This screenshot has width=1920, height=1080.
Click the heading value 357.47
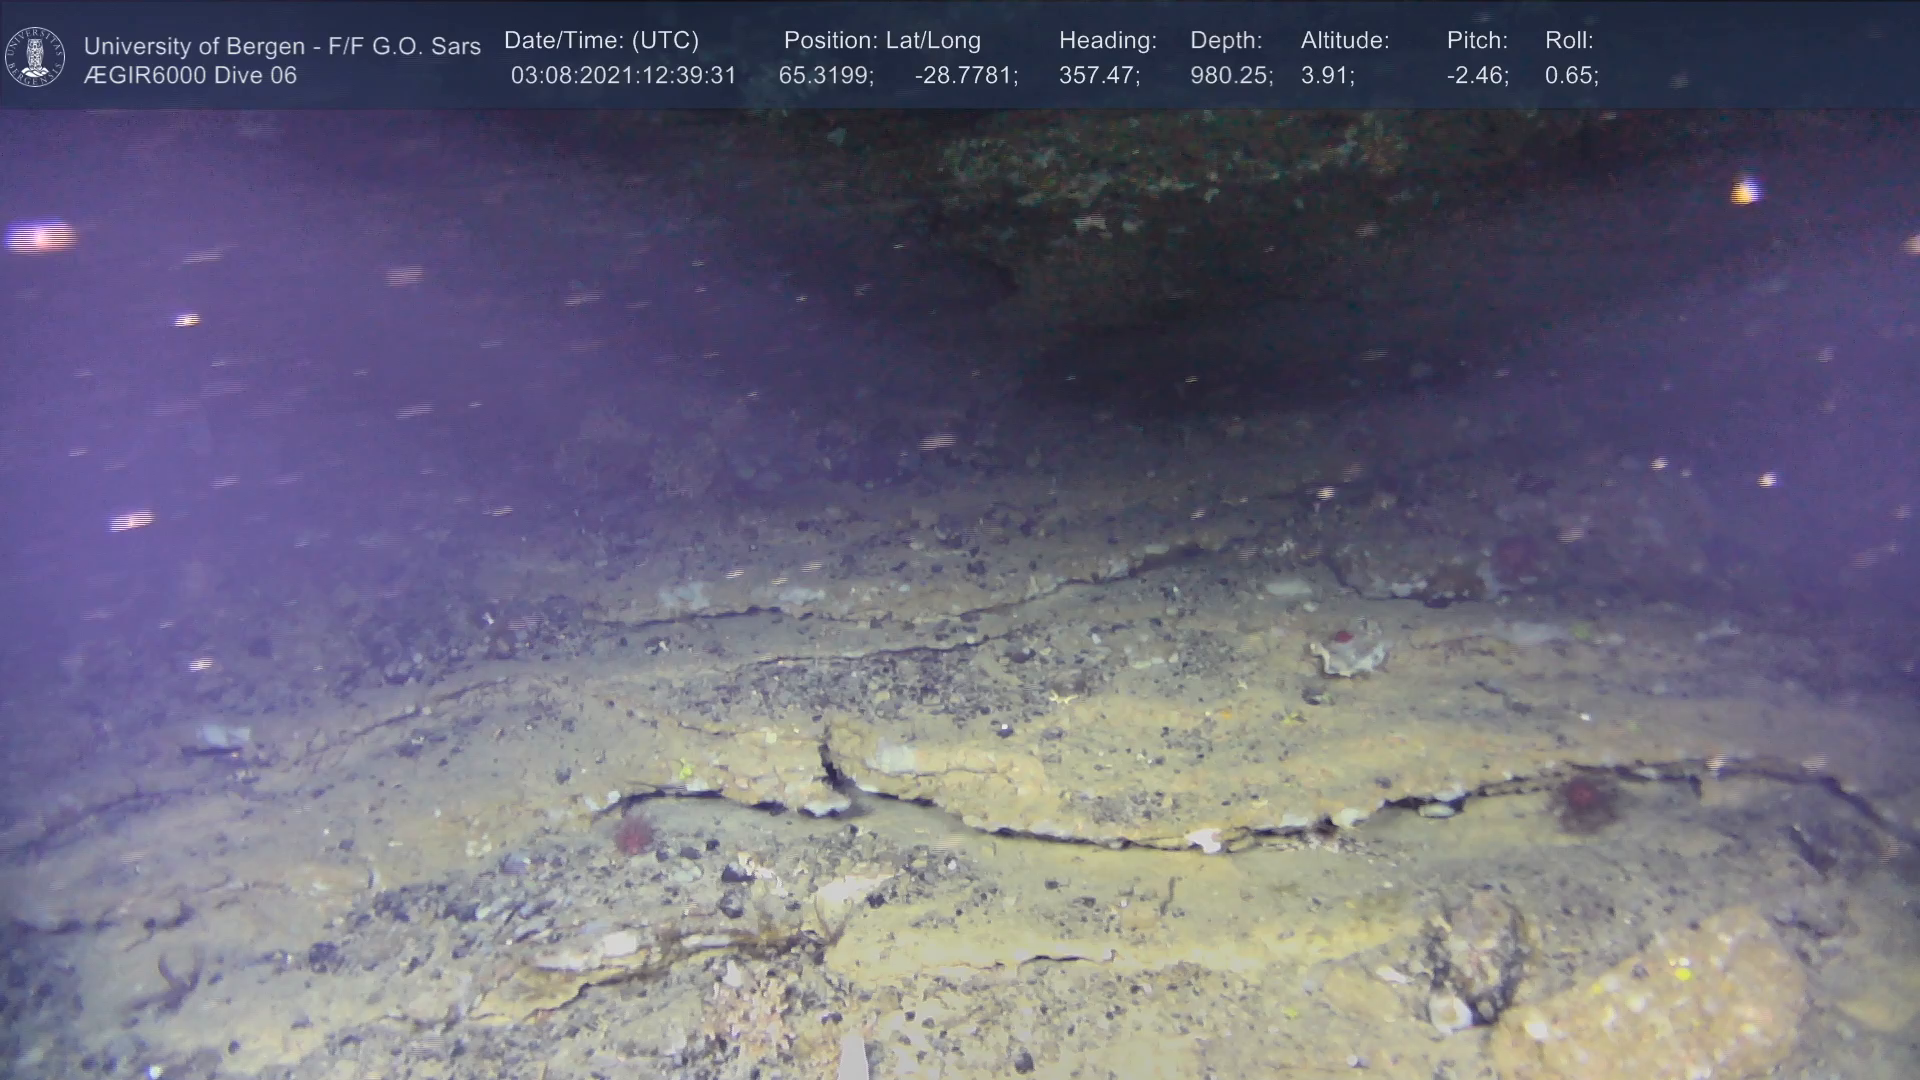point(1098,76)
